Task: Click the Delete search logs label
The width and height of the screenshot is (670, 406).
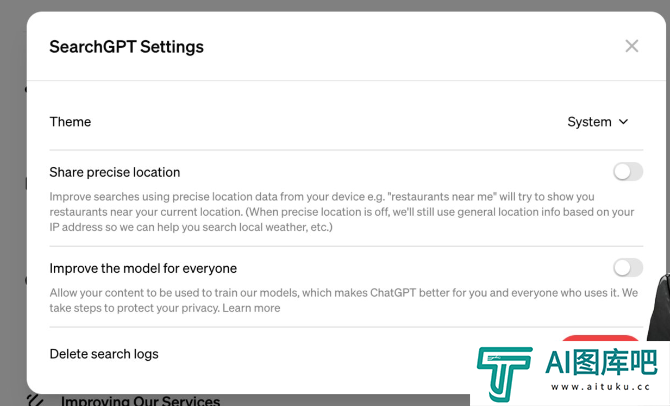Action: (104, 353)
